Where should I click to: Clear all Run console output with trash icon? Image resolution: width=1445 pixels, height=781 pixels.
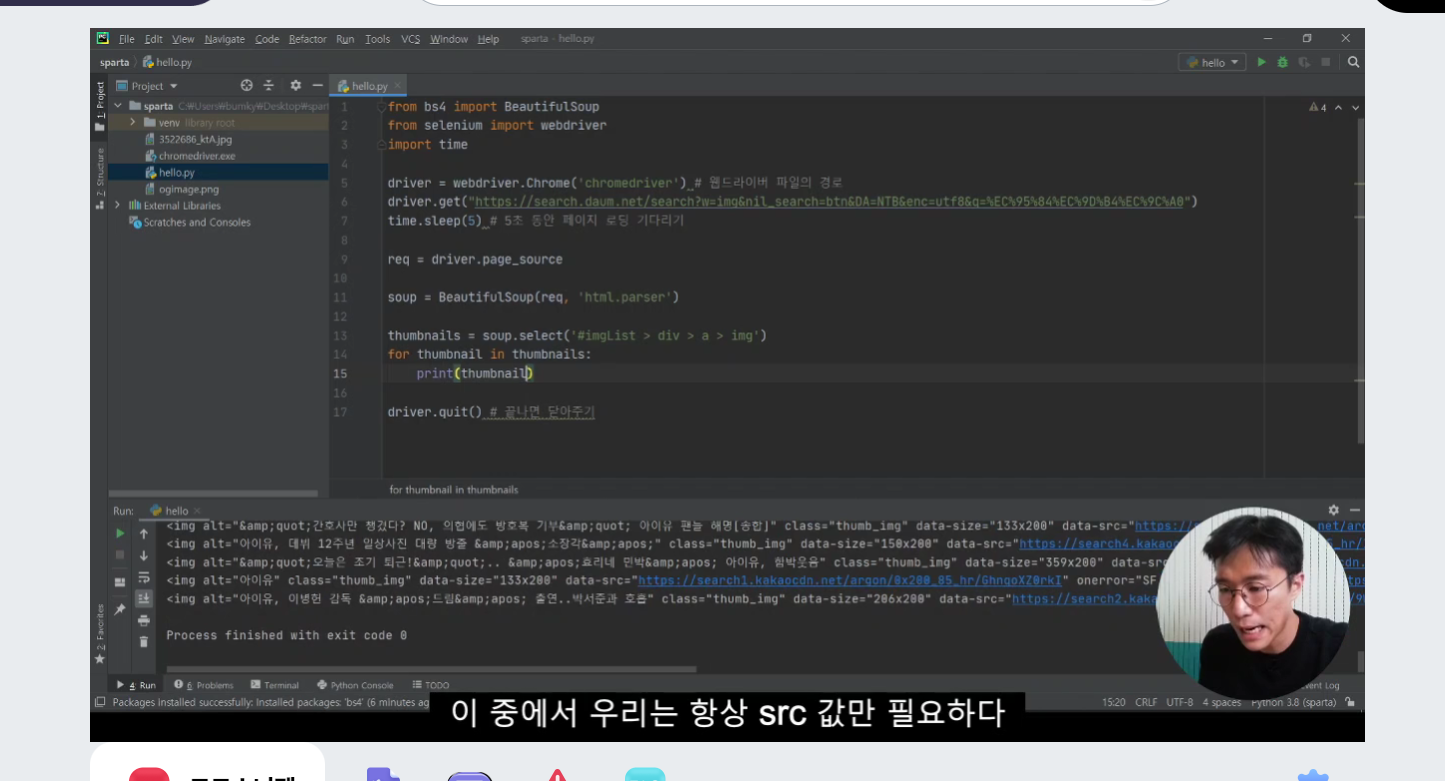[x=144, y=642]
